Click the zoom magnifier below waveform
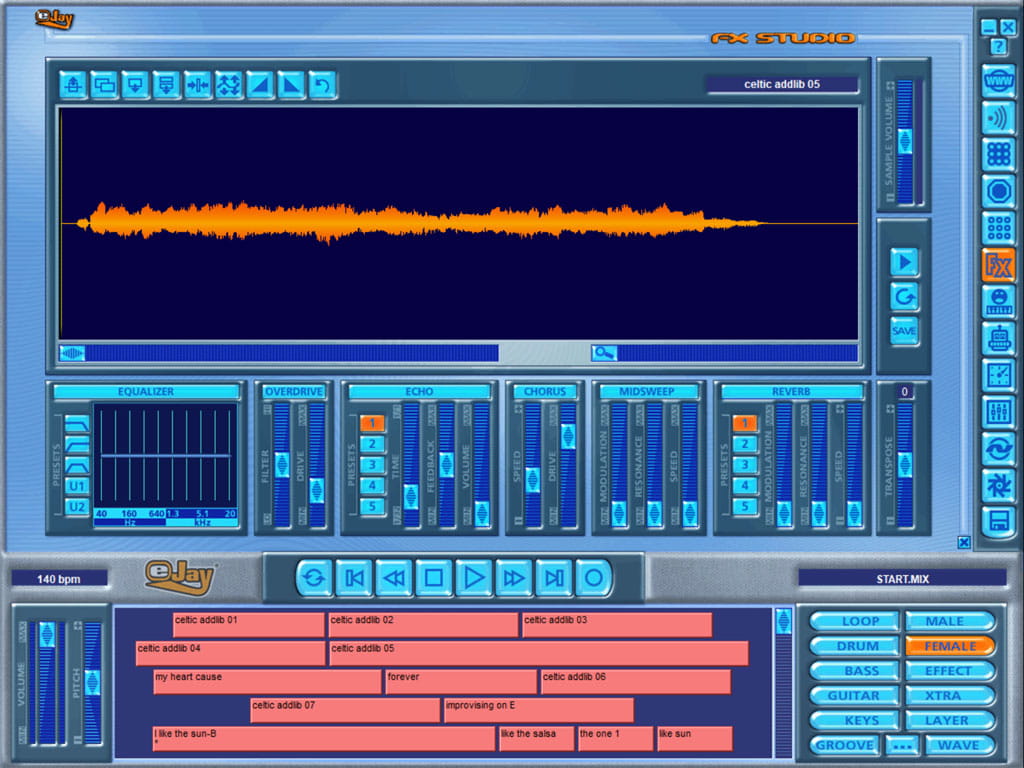The width and height of the screenshot is (1024, 768). click(604, 352)
